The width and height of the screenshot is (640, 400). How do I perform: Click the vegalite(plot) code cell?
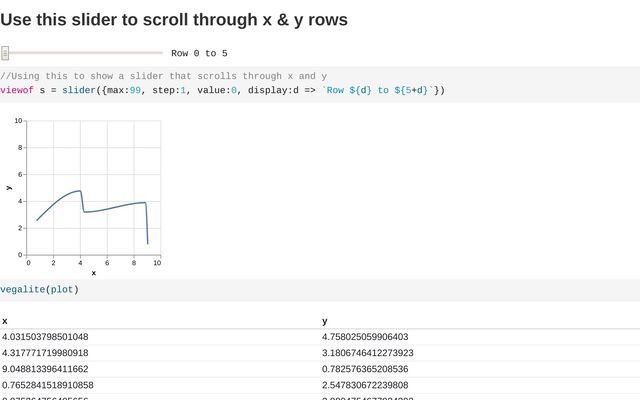[x=39, y=289]
